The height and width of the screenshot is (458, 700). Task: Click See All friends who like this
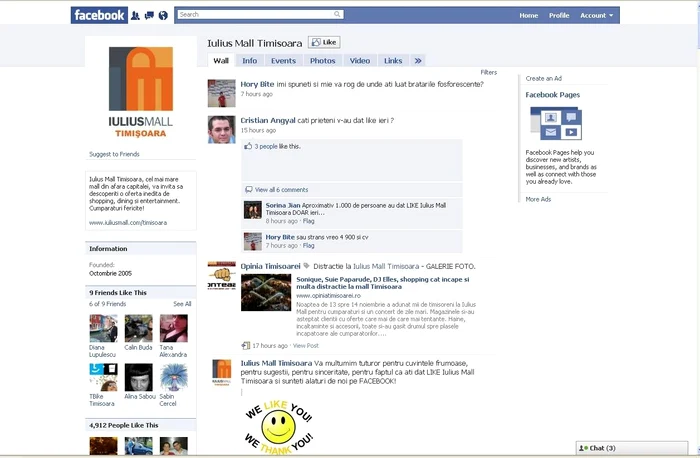[x=182, y=304]
